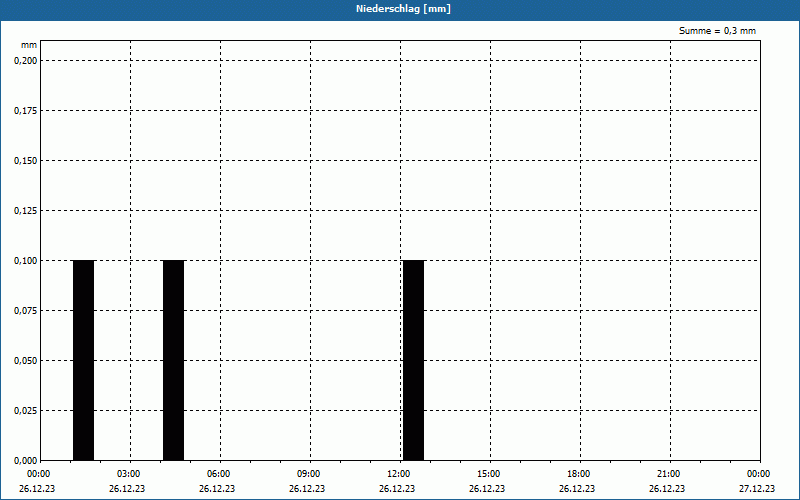The height and width of the screenshot is (500, 800).
Task: Click the 0,200 y-axis value
Action: click(26, 61)
